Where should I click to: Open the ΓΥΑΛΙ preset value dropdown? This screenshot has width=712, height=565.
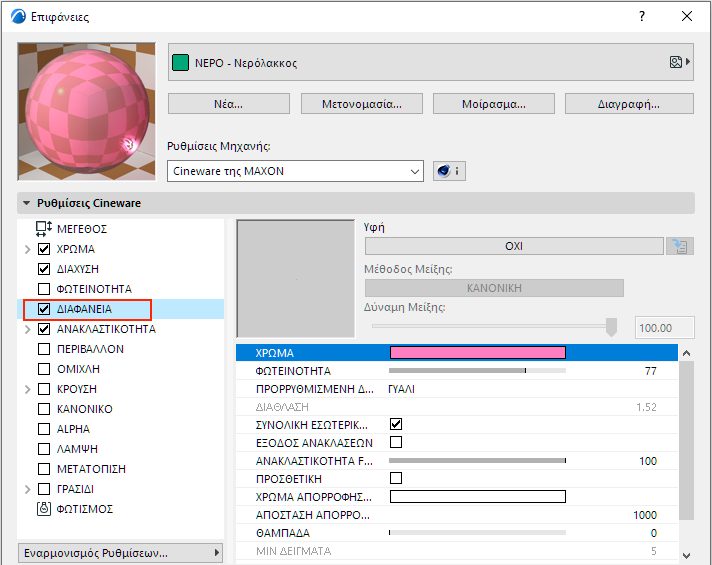point(401,389)
